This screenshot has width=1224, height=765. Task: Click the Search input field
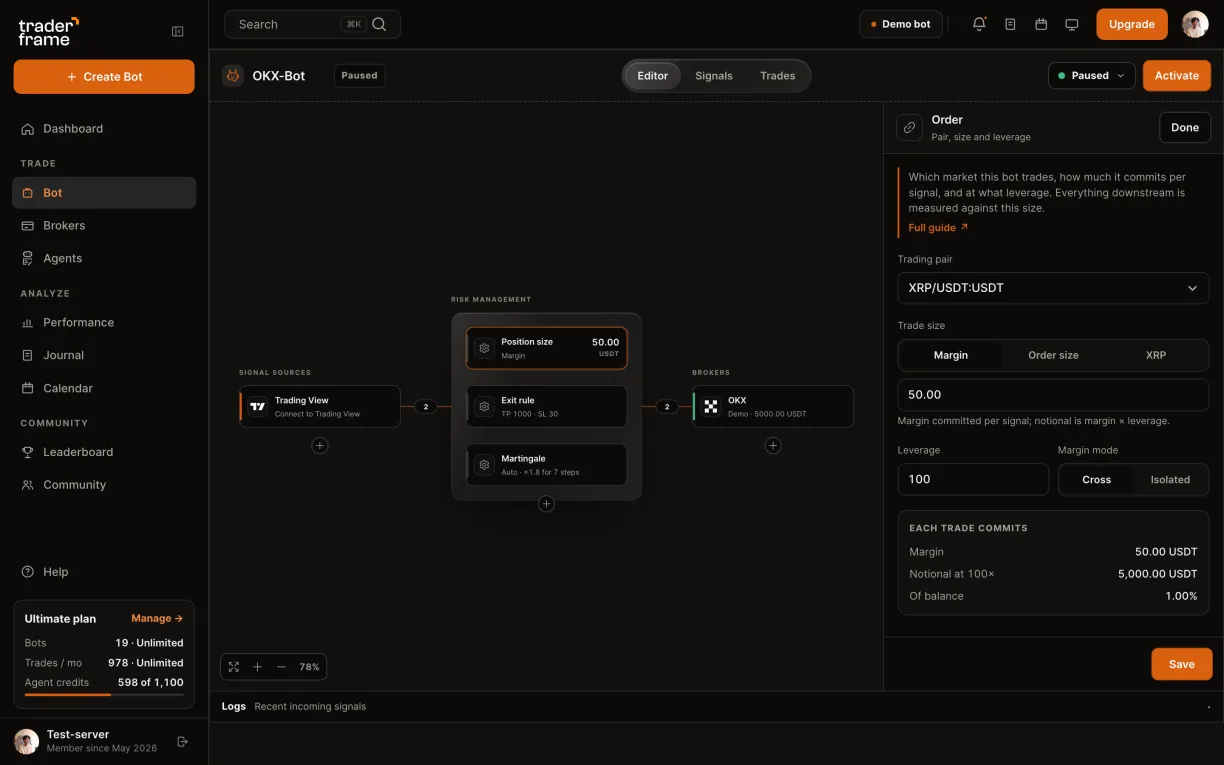[x=313, y=24]
